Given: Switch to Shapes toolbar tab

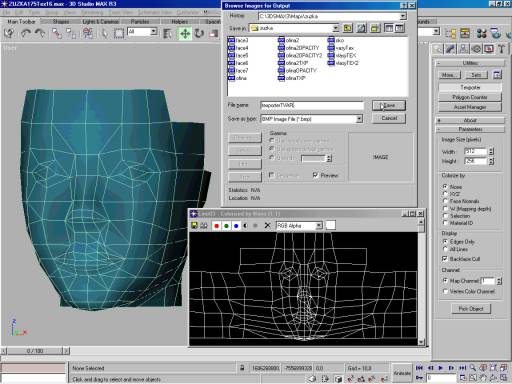Looking at the screenshot, I should (61, 22).
